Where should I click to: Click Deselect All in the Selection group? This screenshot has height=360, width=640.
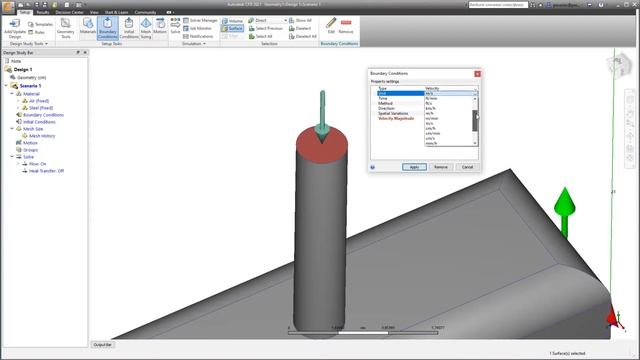pyautogui.click(x=302, y=36)
